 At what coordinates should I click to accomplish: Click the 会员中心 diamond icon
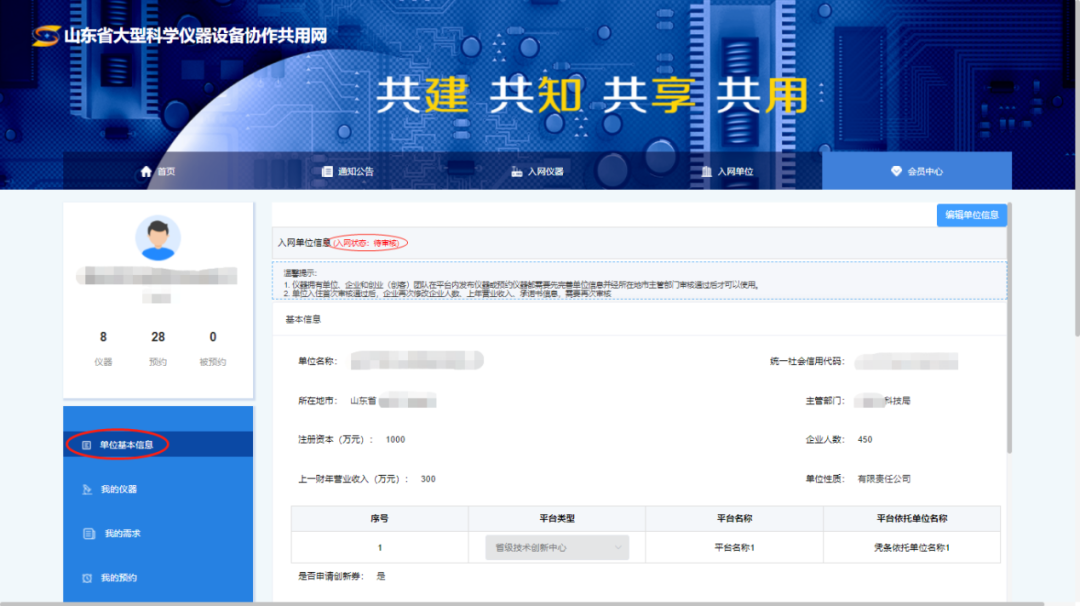tap(896, 171)
